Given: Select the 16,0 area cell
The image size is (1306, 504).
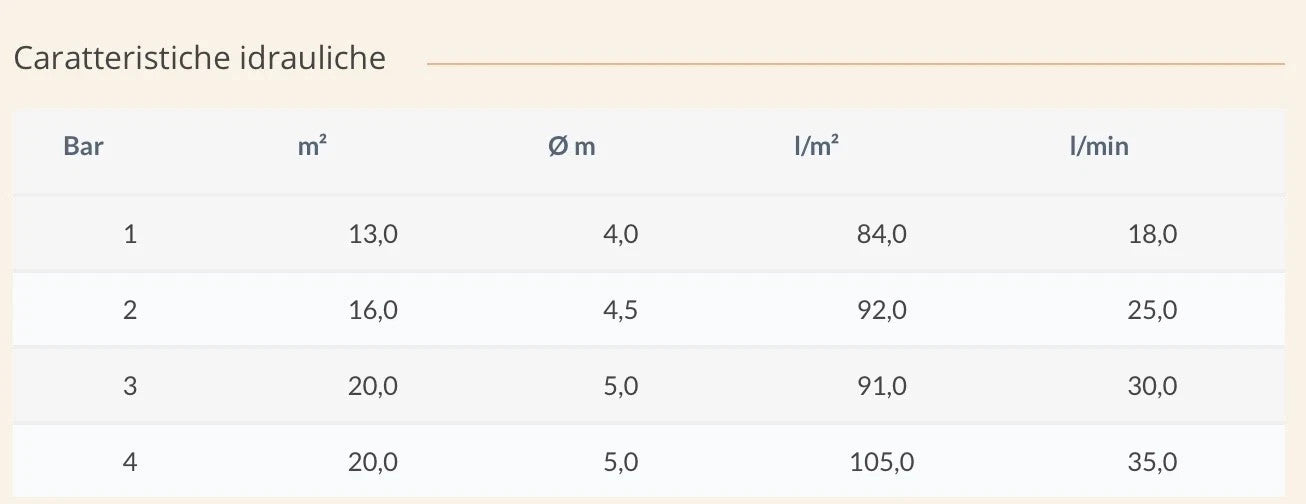Looking at the screenshot, I should (x=373, y=311).
